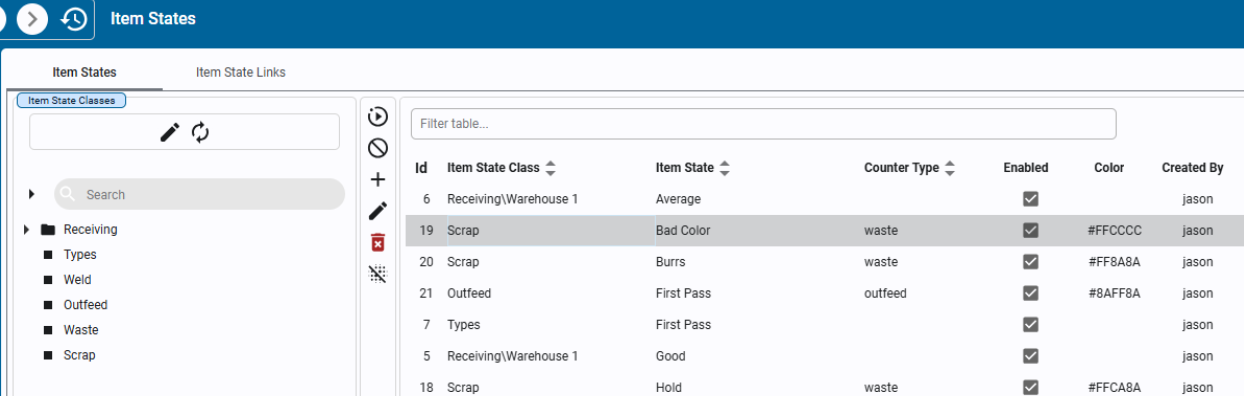This screenshot has height=396, width=1244.
Task: Toggle Enabled checkbox for Burrs row
Action: click(1030, 262)
